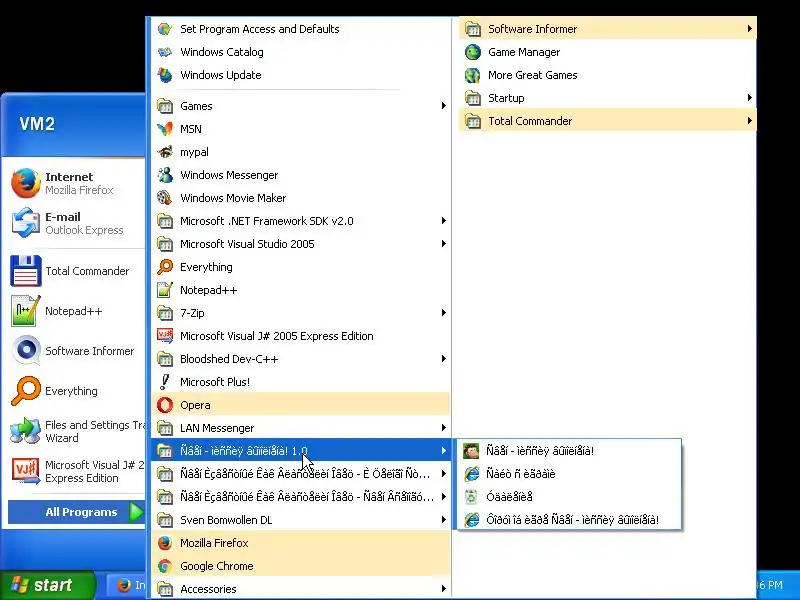Click the More Great Games label
The width and height of the screenshot is (800, 600).
[533, 75]
